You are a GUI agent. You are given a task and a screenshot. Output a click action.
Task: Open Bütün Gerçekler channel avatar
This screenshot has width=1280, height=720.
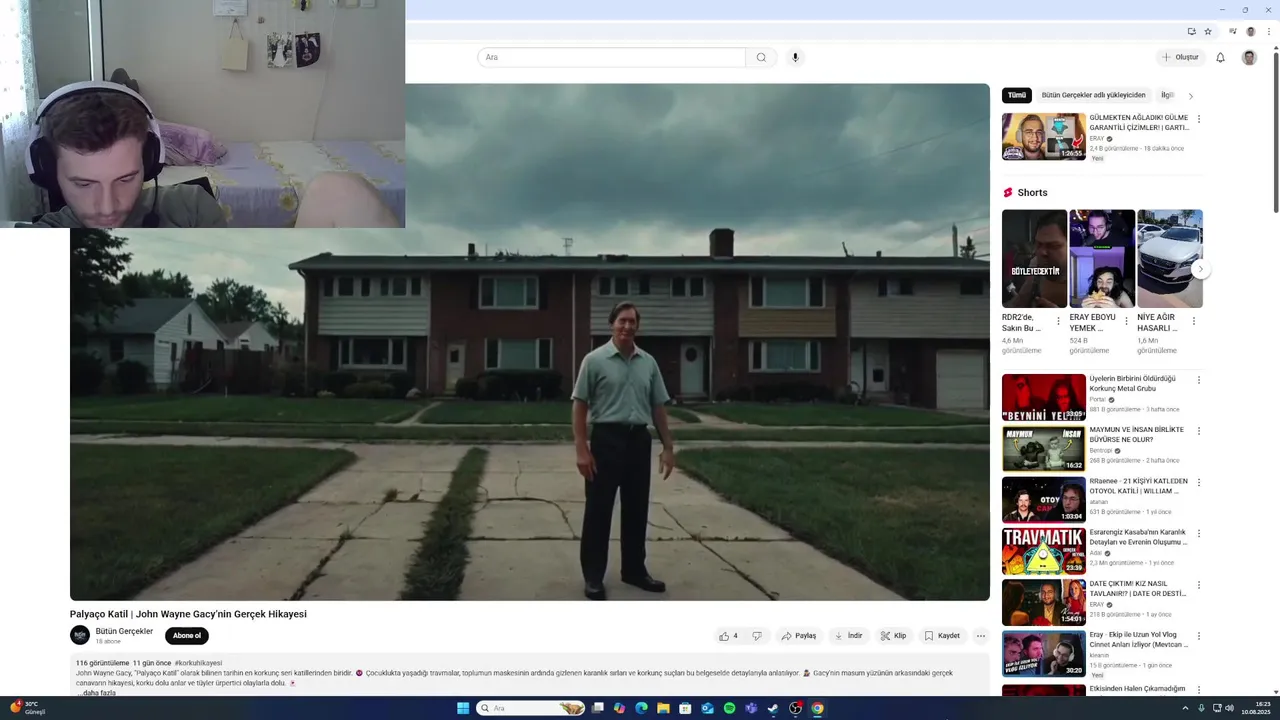tap(80, 635)
